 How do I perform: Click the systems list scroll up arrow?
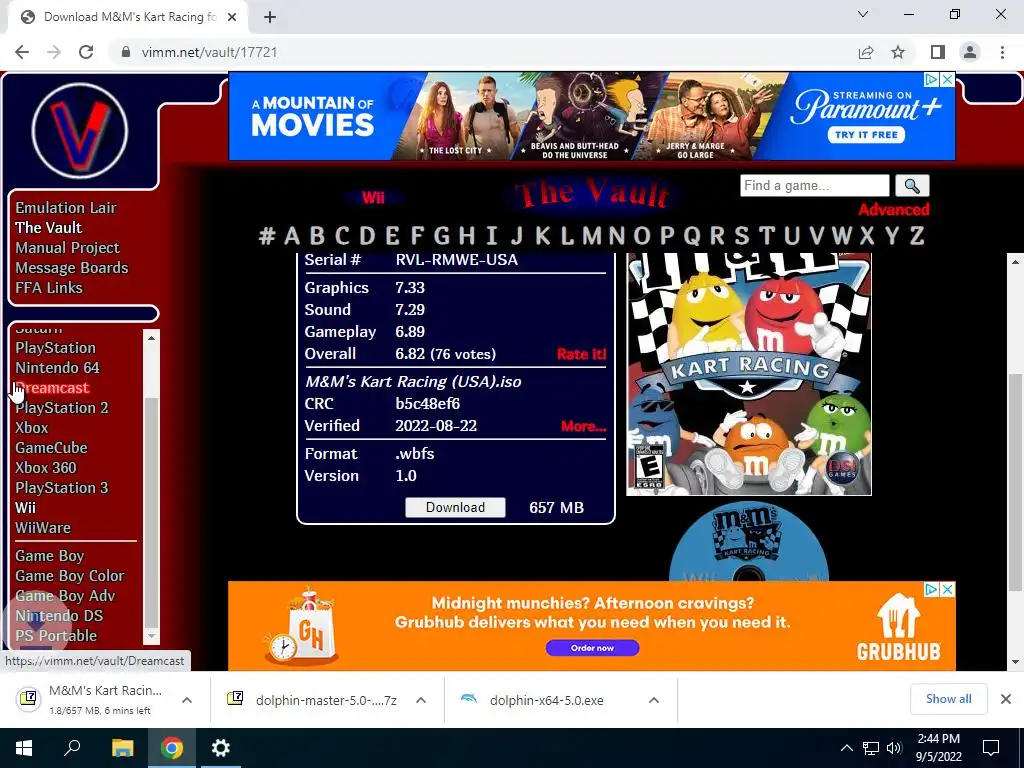[152, 338]
